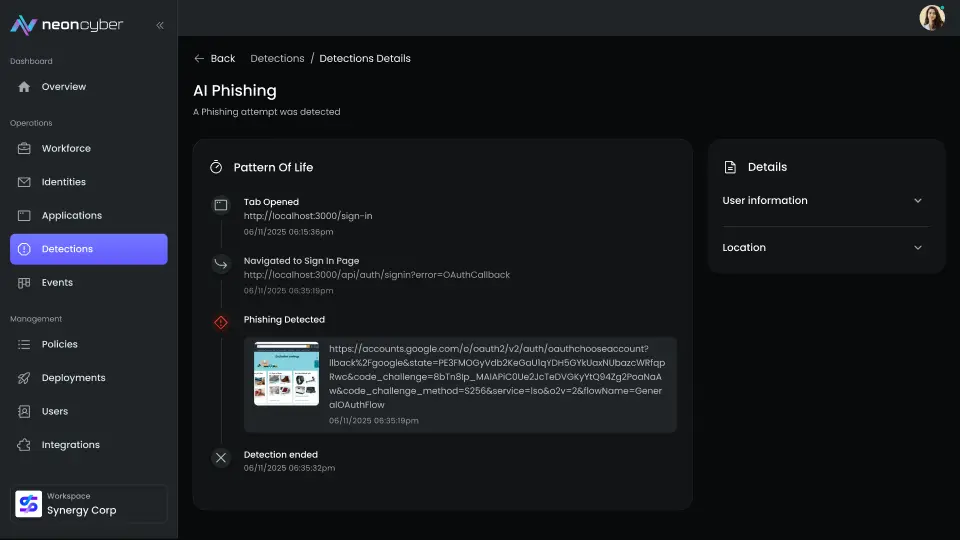Click timestamp 06/11/2025 06:35:32pm
This screenshot has width=960, height=540.
(x=289, y=468)
